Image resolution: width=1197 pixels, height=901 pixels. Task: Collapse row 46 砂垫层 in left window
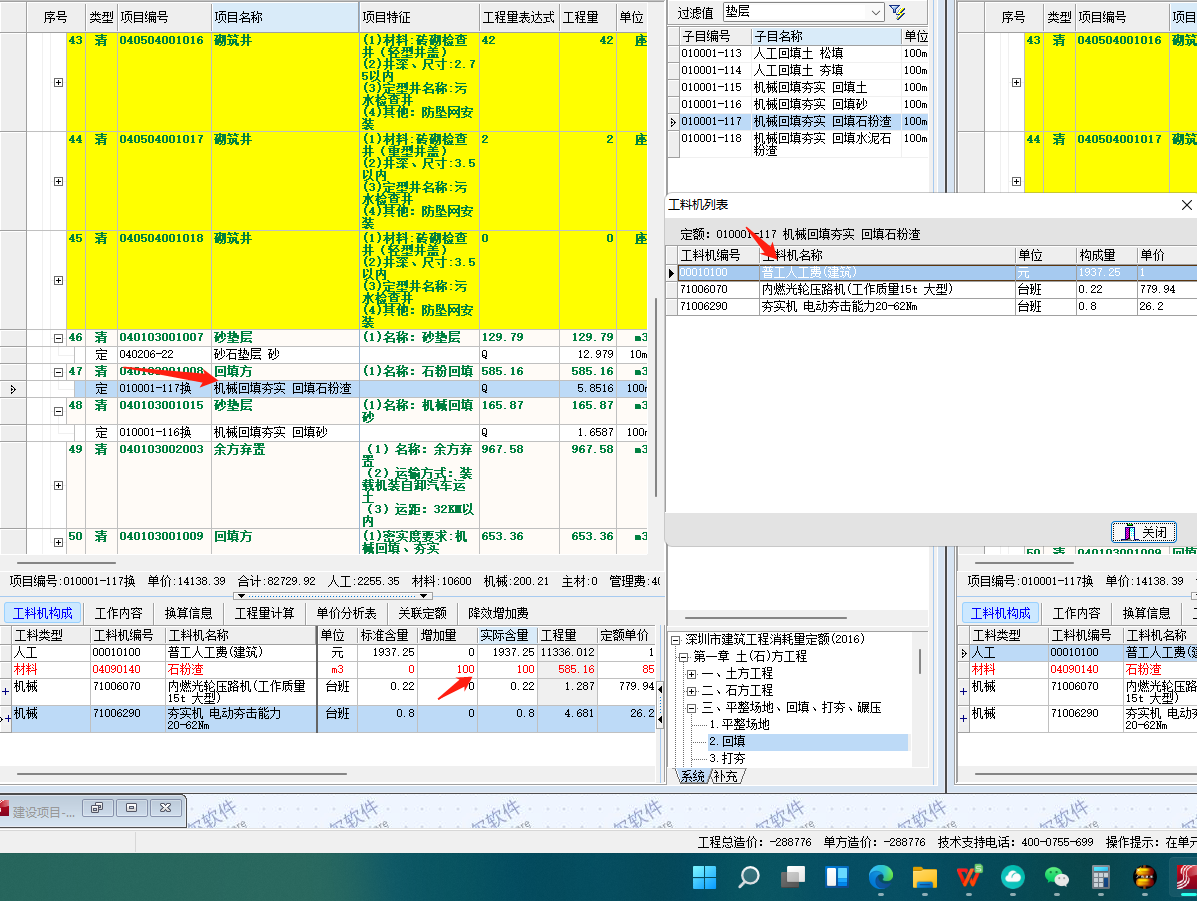tap(58, 338)
